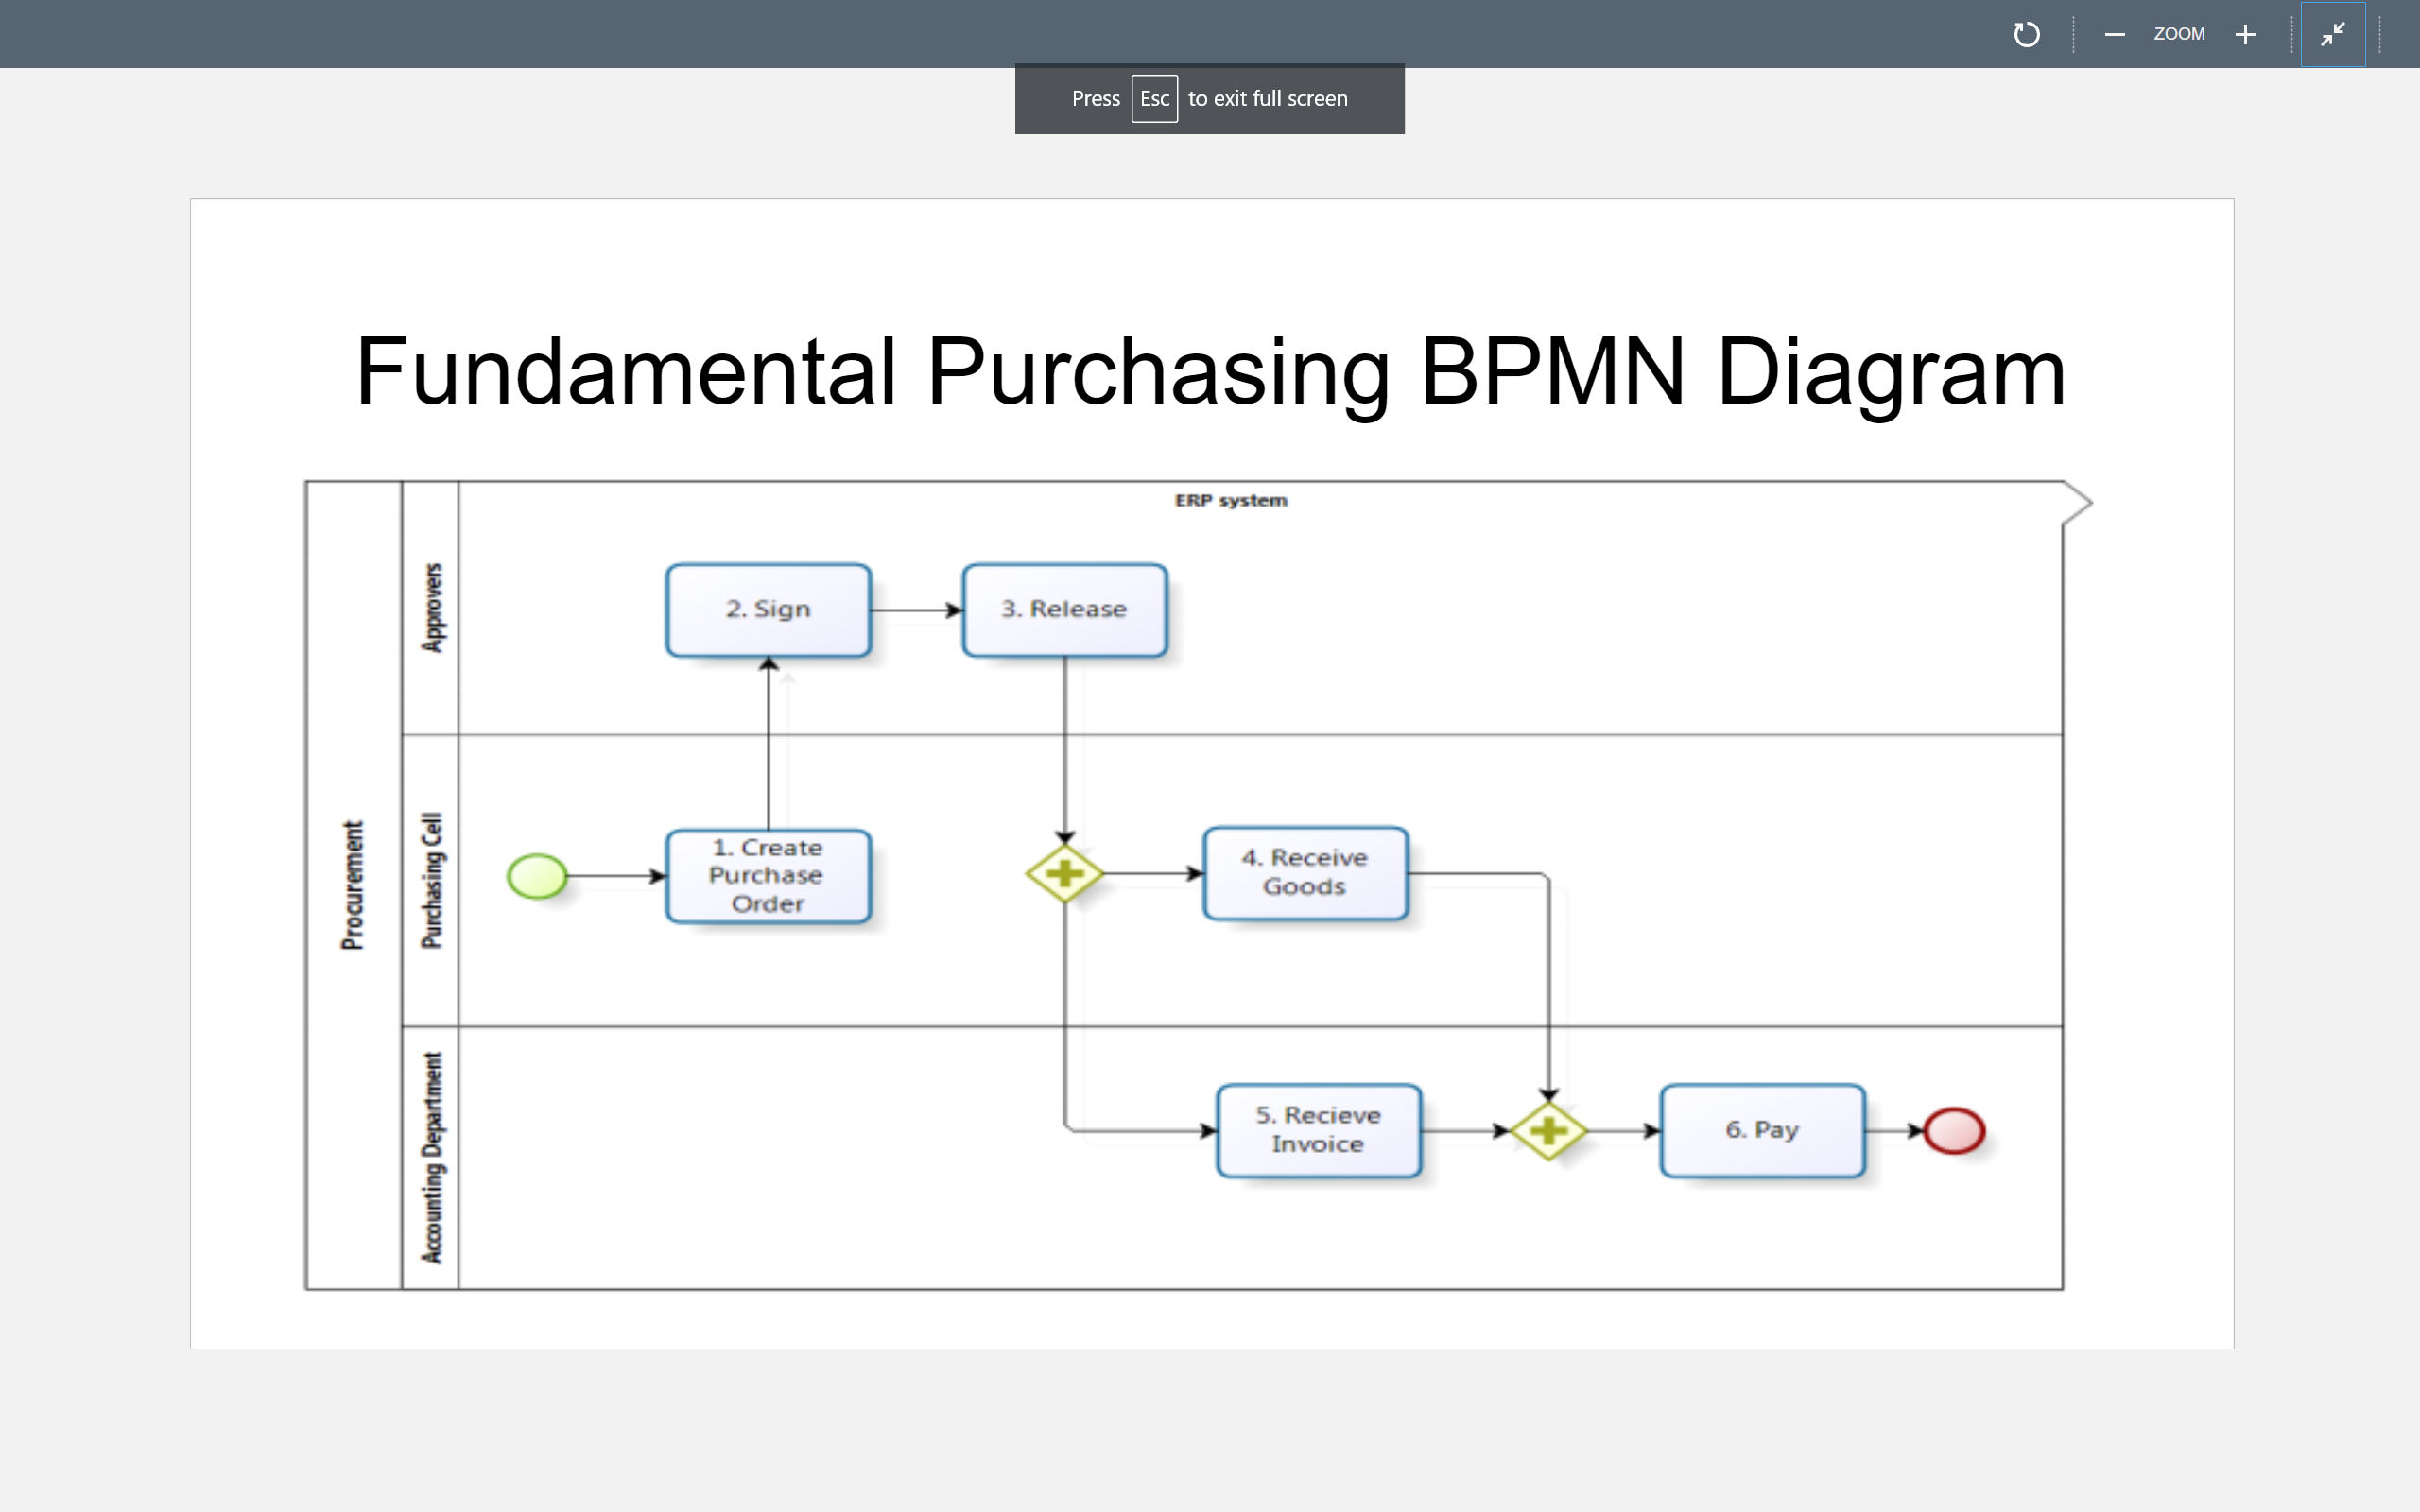This screenshot has height=1512, width=2420.
Task: Click the parallel gateway before Pay
Action: [1548, 1131]
